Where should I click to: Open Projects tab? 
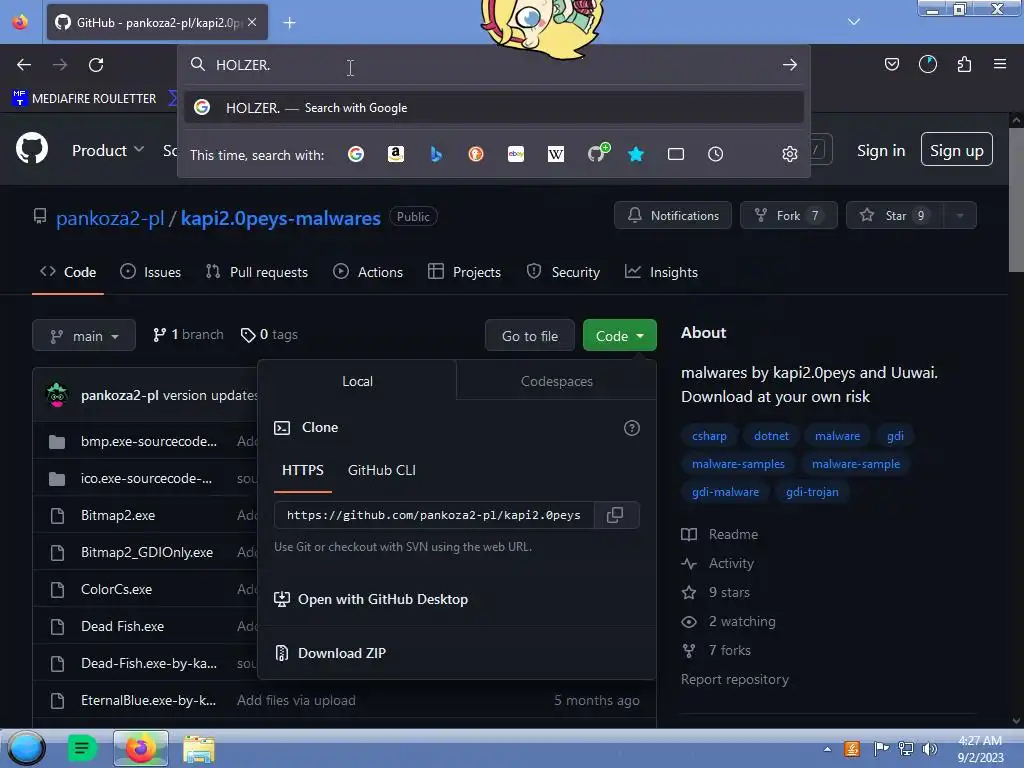pos(464,272)
